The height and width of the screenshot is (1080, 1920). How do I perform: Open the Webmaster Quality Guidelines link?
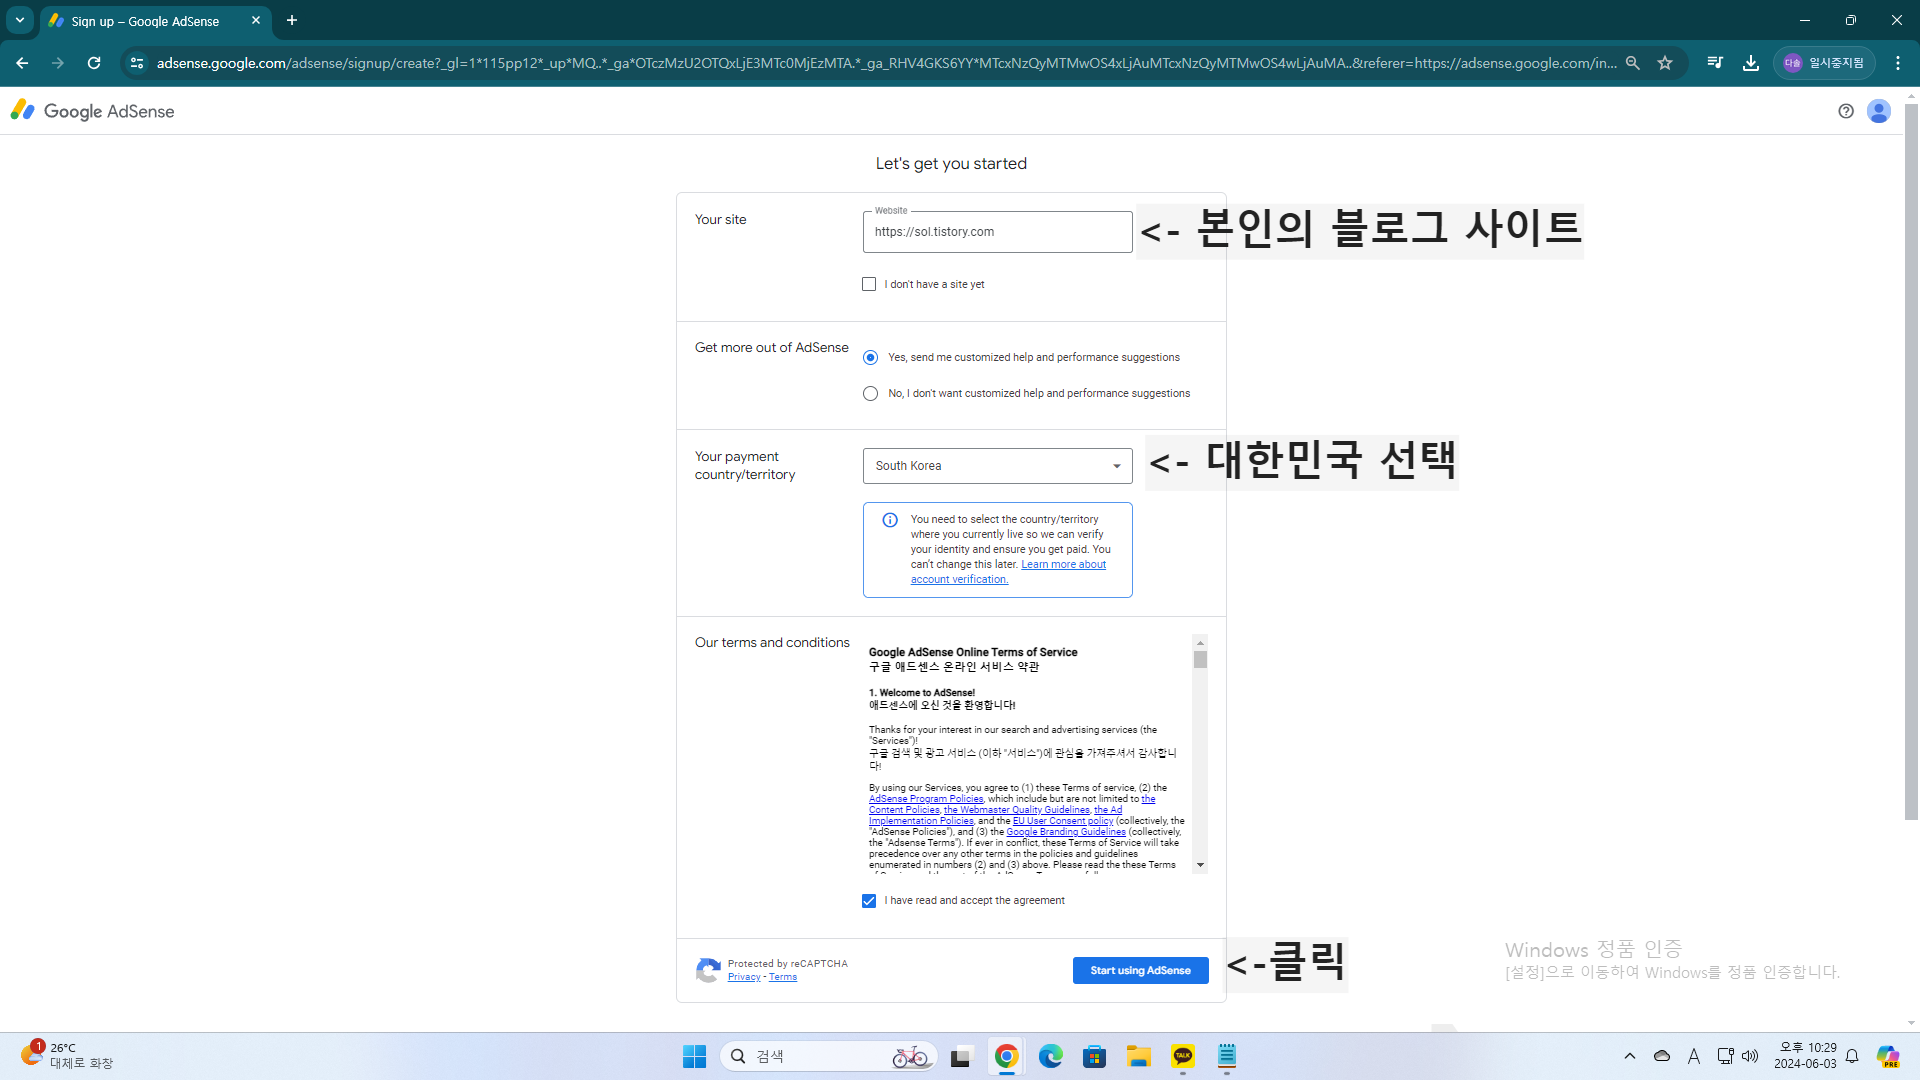click(x=1017, y=810)
